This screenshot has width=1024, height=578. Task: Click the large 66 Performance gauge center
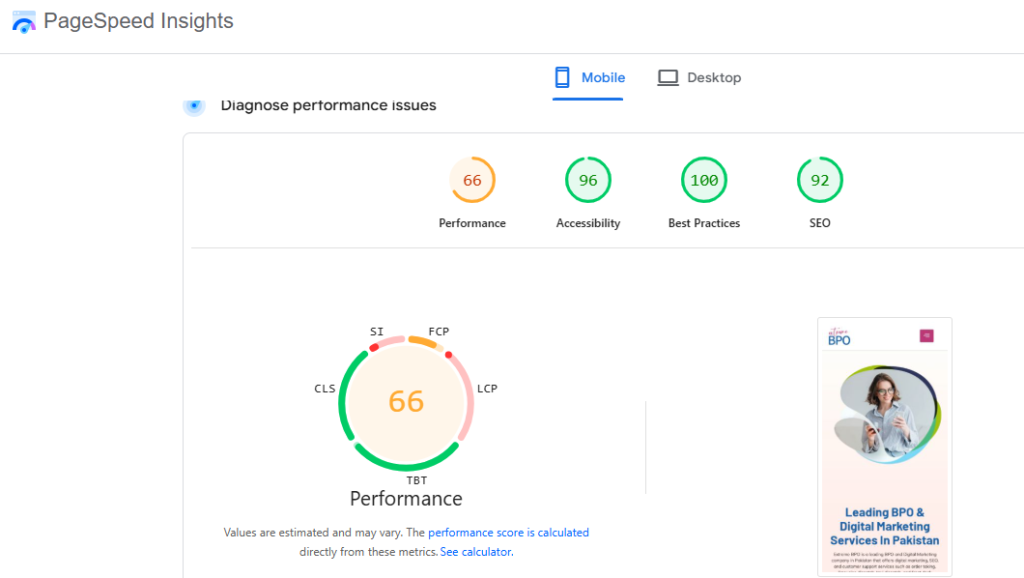406,402
